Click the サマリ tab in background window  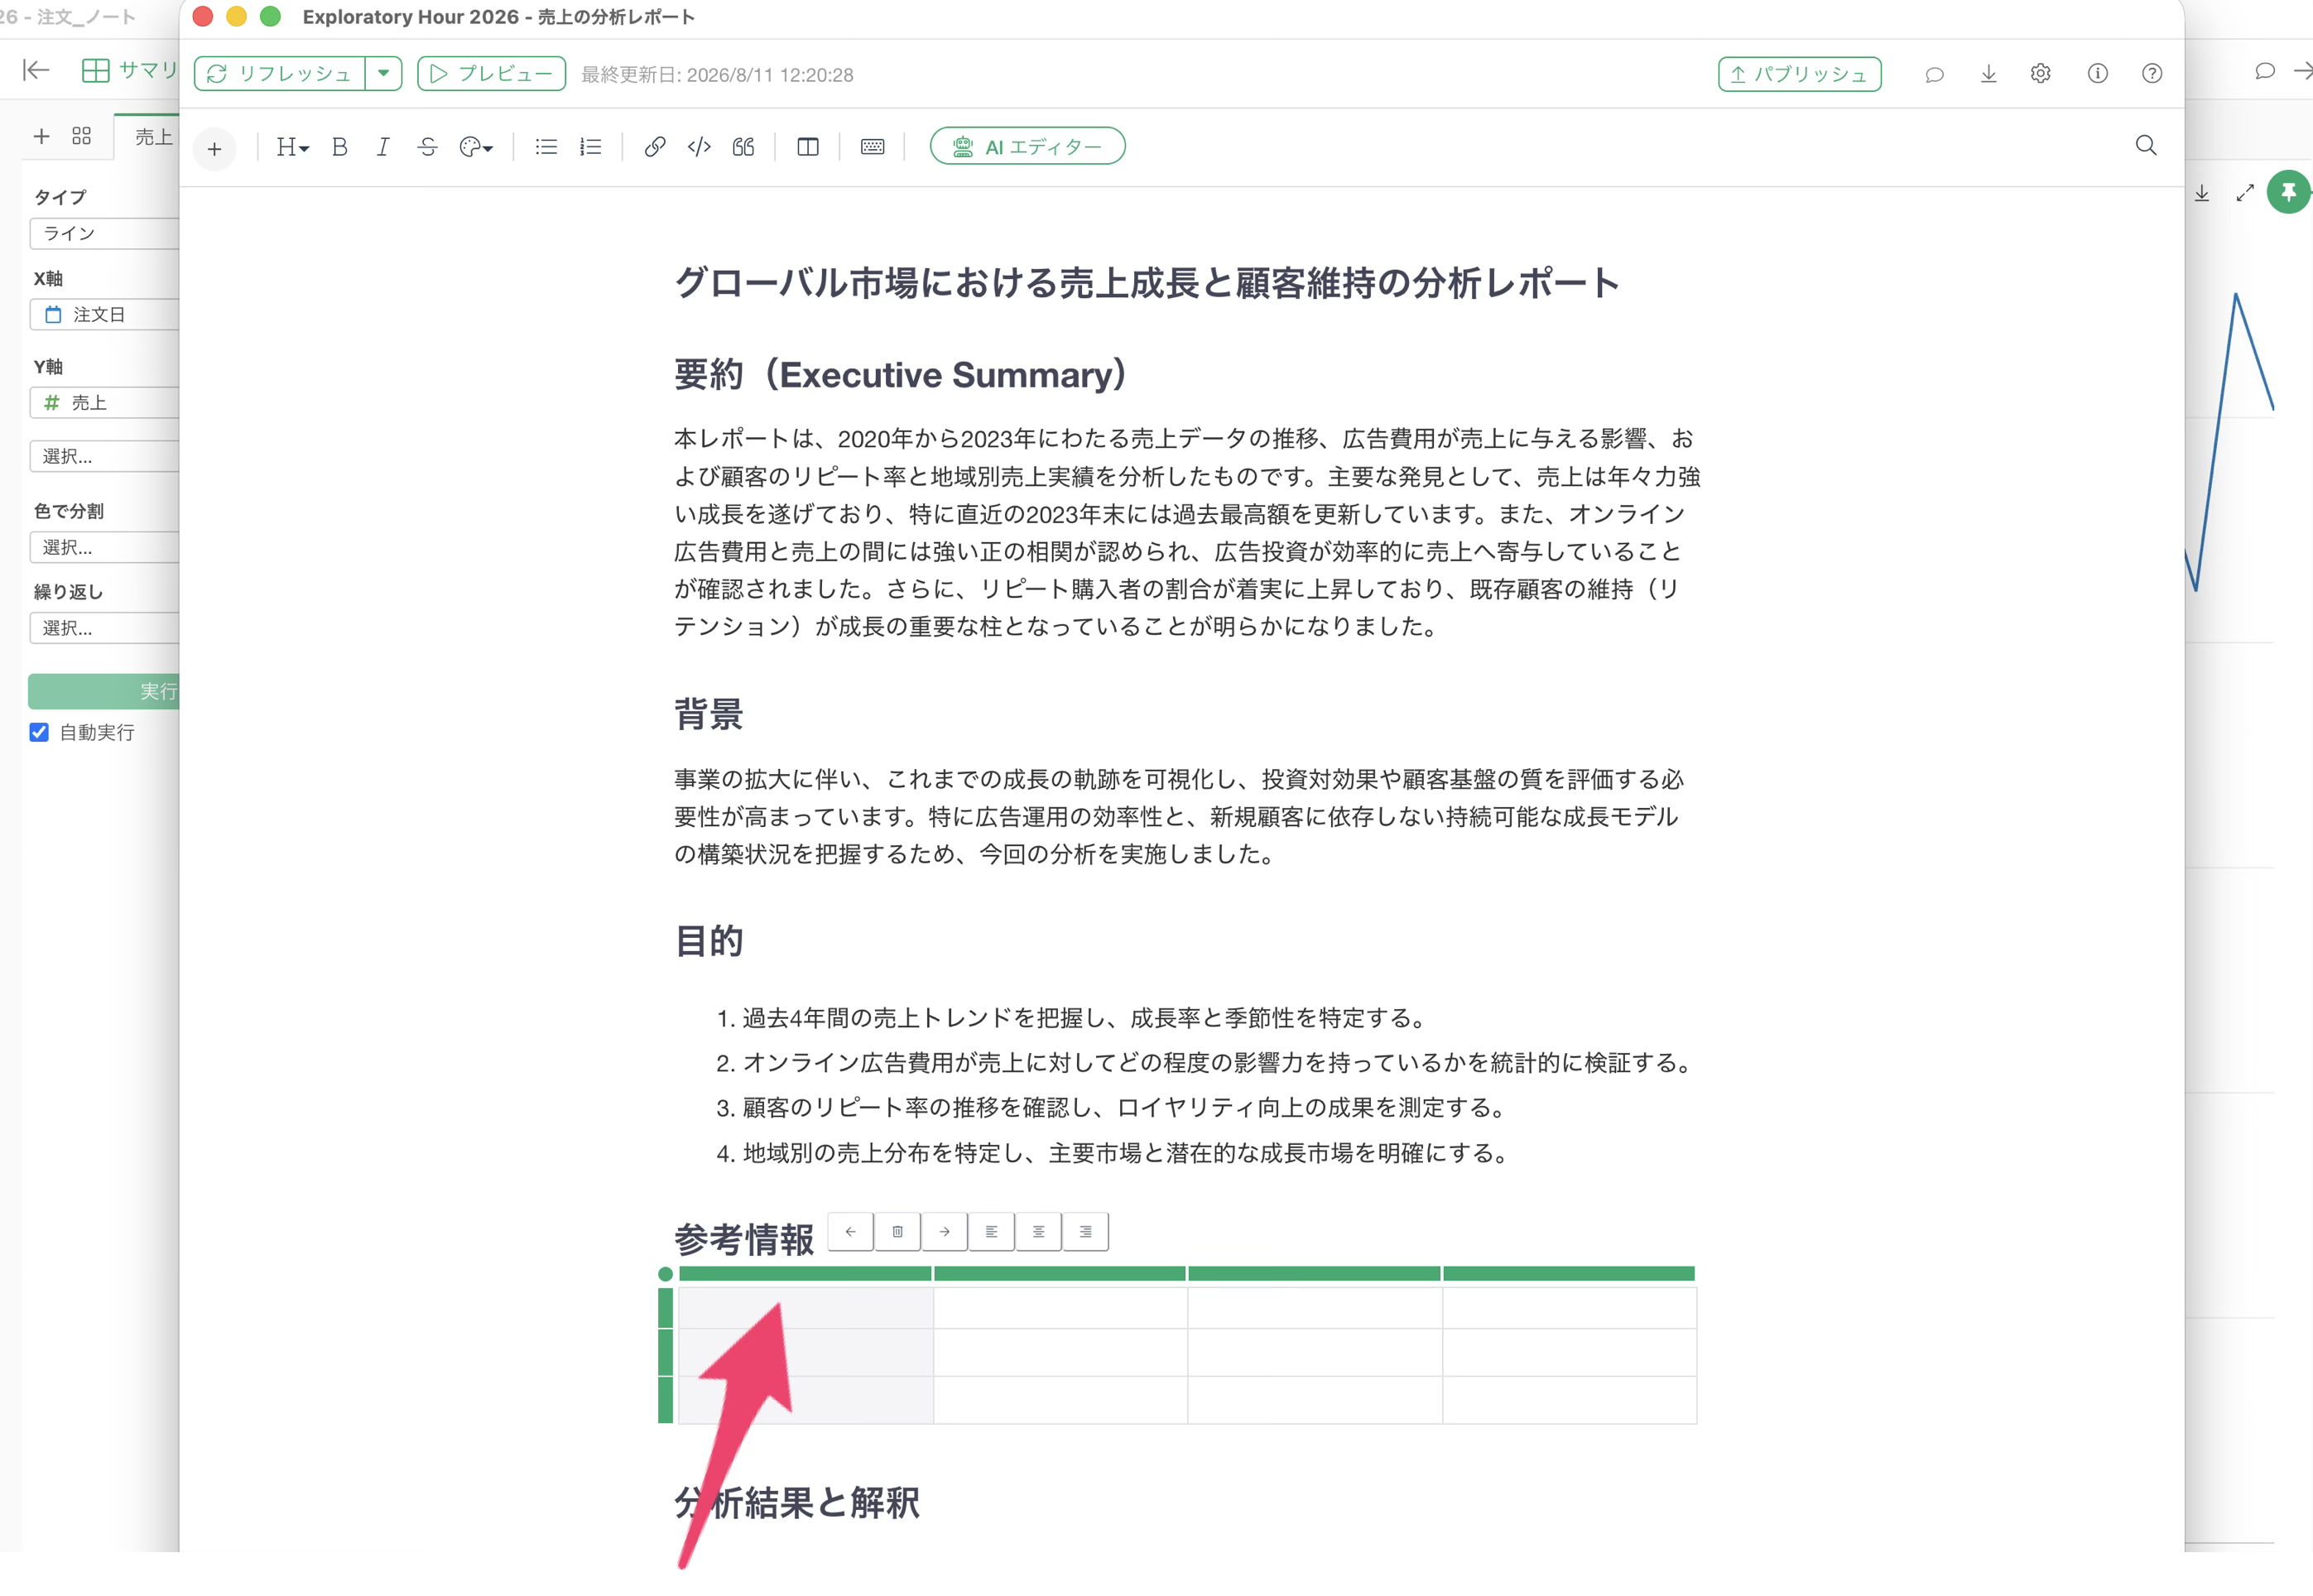click(130, 70)
